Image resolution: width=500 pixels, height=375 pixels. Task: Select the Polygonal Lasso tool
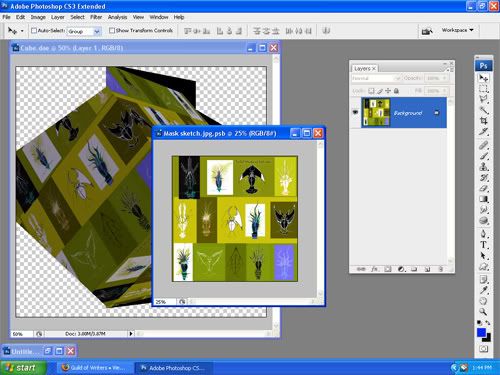[483, 99]
